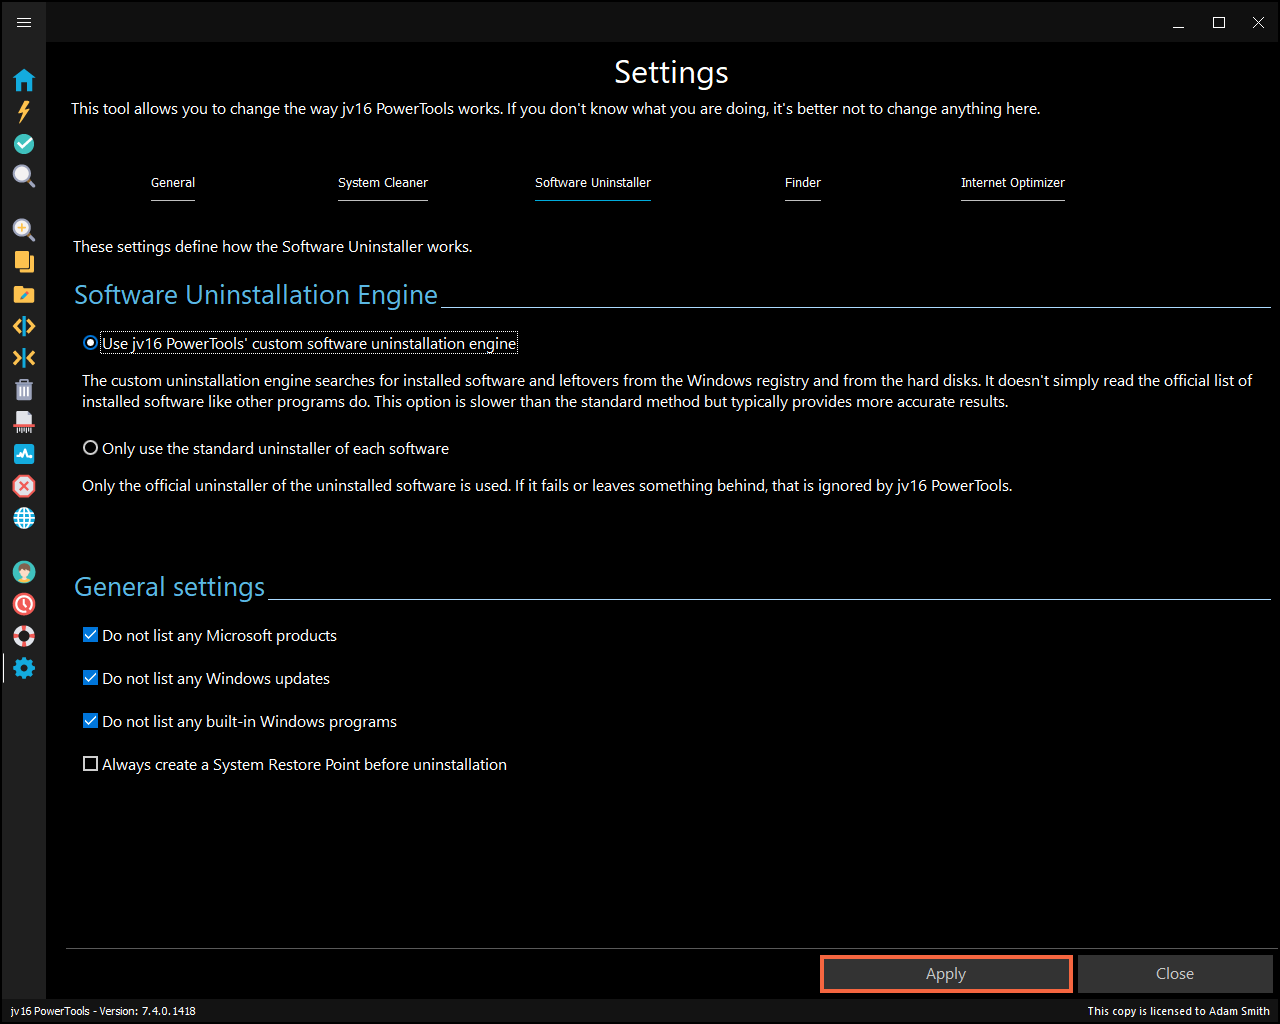Click the lightning bolt sidebar icon
The height and width of the screenshot is (1024, 1280).
click(x=24, y=112)
